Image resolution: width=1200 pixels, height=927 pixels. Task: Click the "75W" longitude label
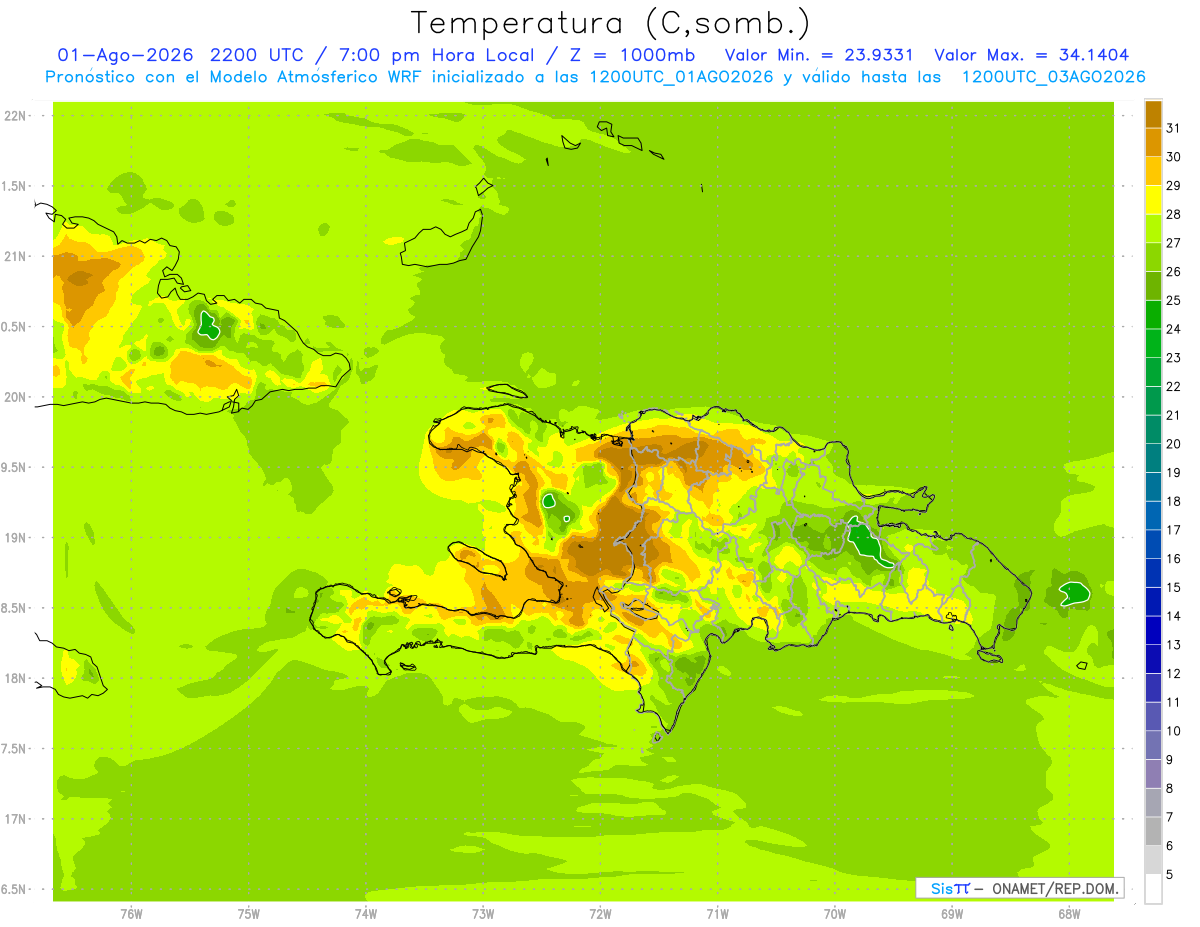coord(249,913)
